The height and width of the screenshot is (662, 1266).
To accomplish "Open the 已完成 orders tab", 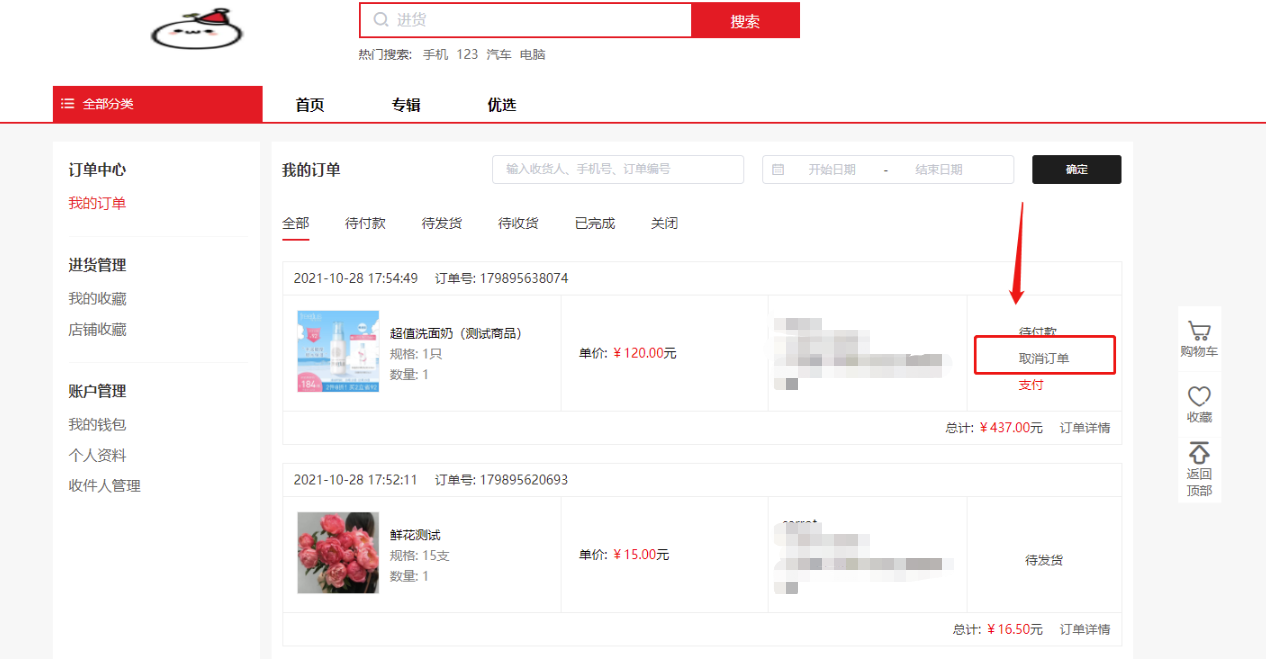I will click(594, 223).
